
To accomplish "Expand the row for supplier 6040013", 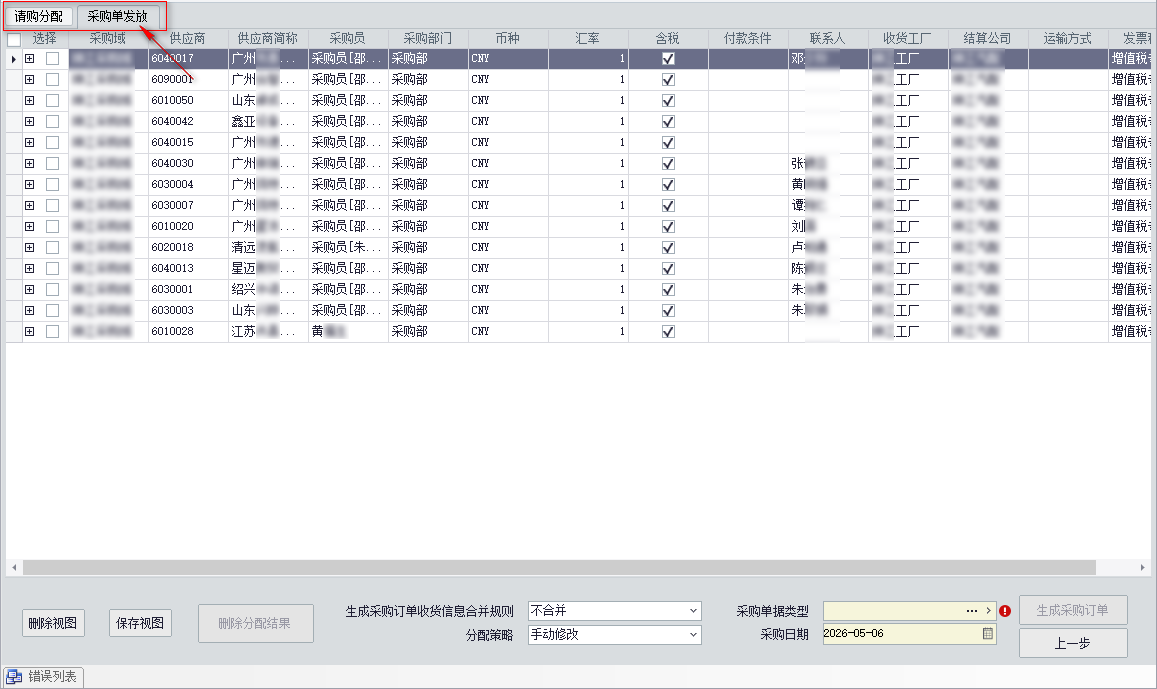I will [30, 269].
